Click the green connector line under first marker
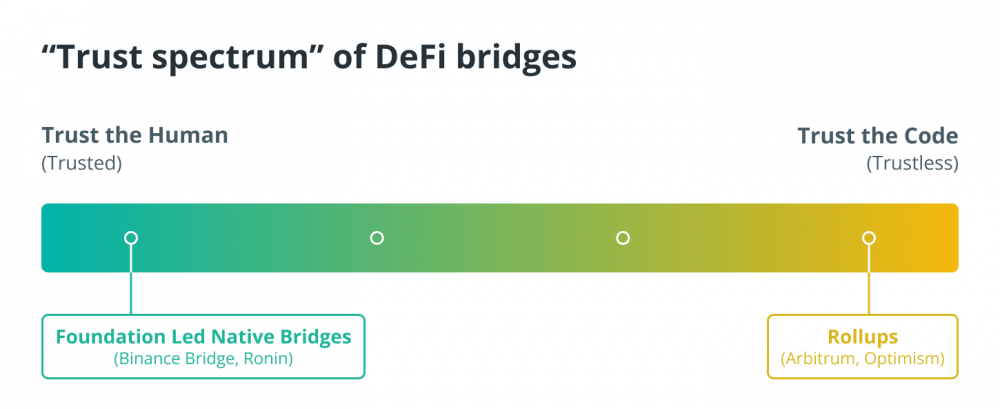This screenshot has height=409, width=1000. point(131,279)
